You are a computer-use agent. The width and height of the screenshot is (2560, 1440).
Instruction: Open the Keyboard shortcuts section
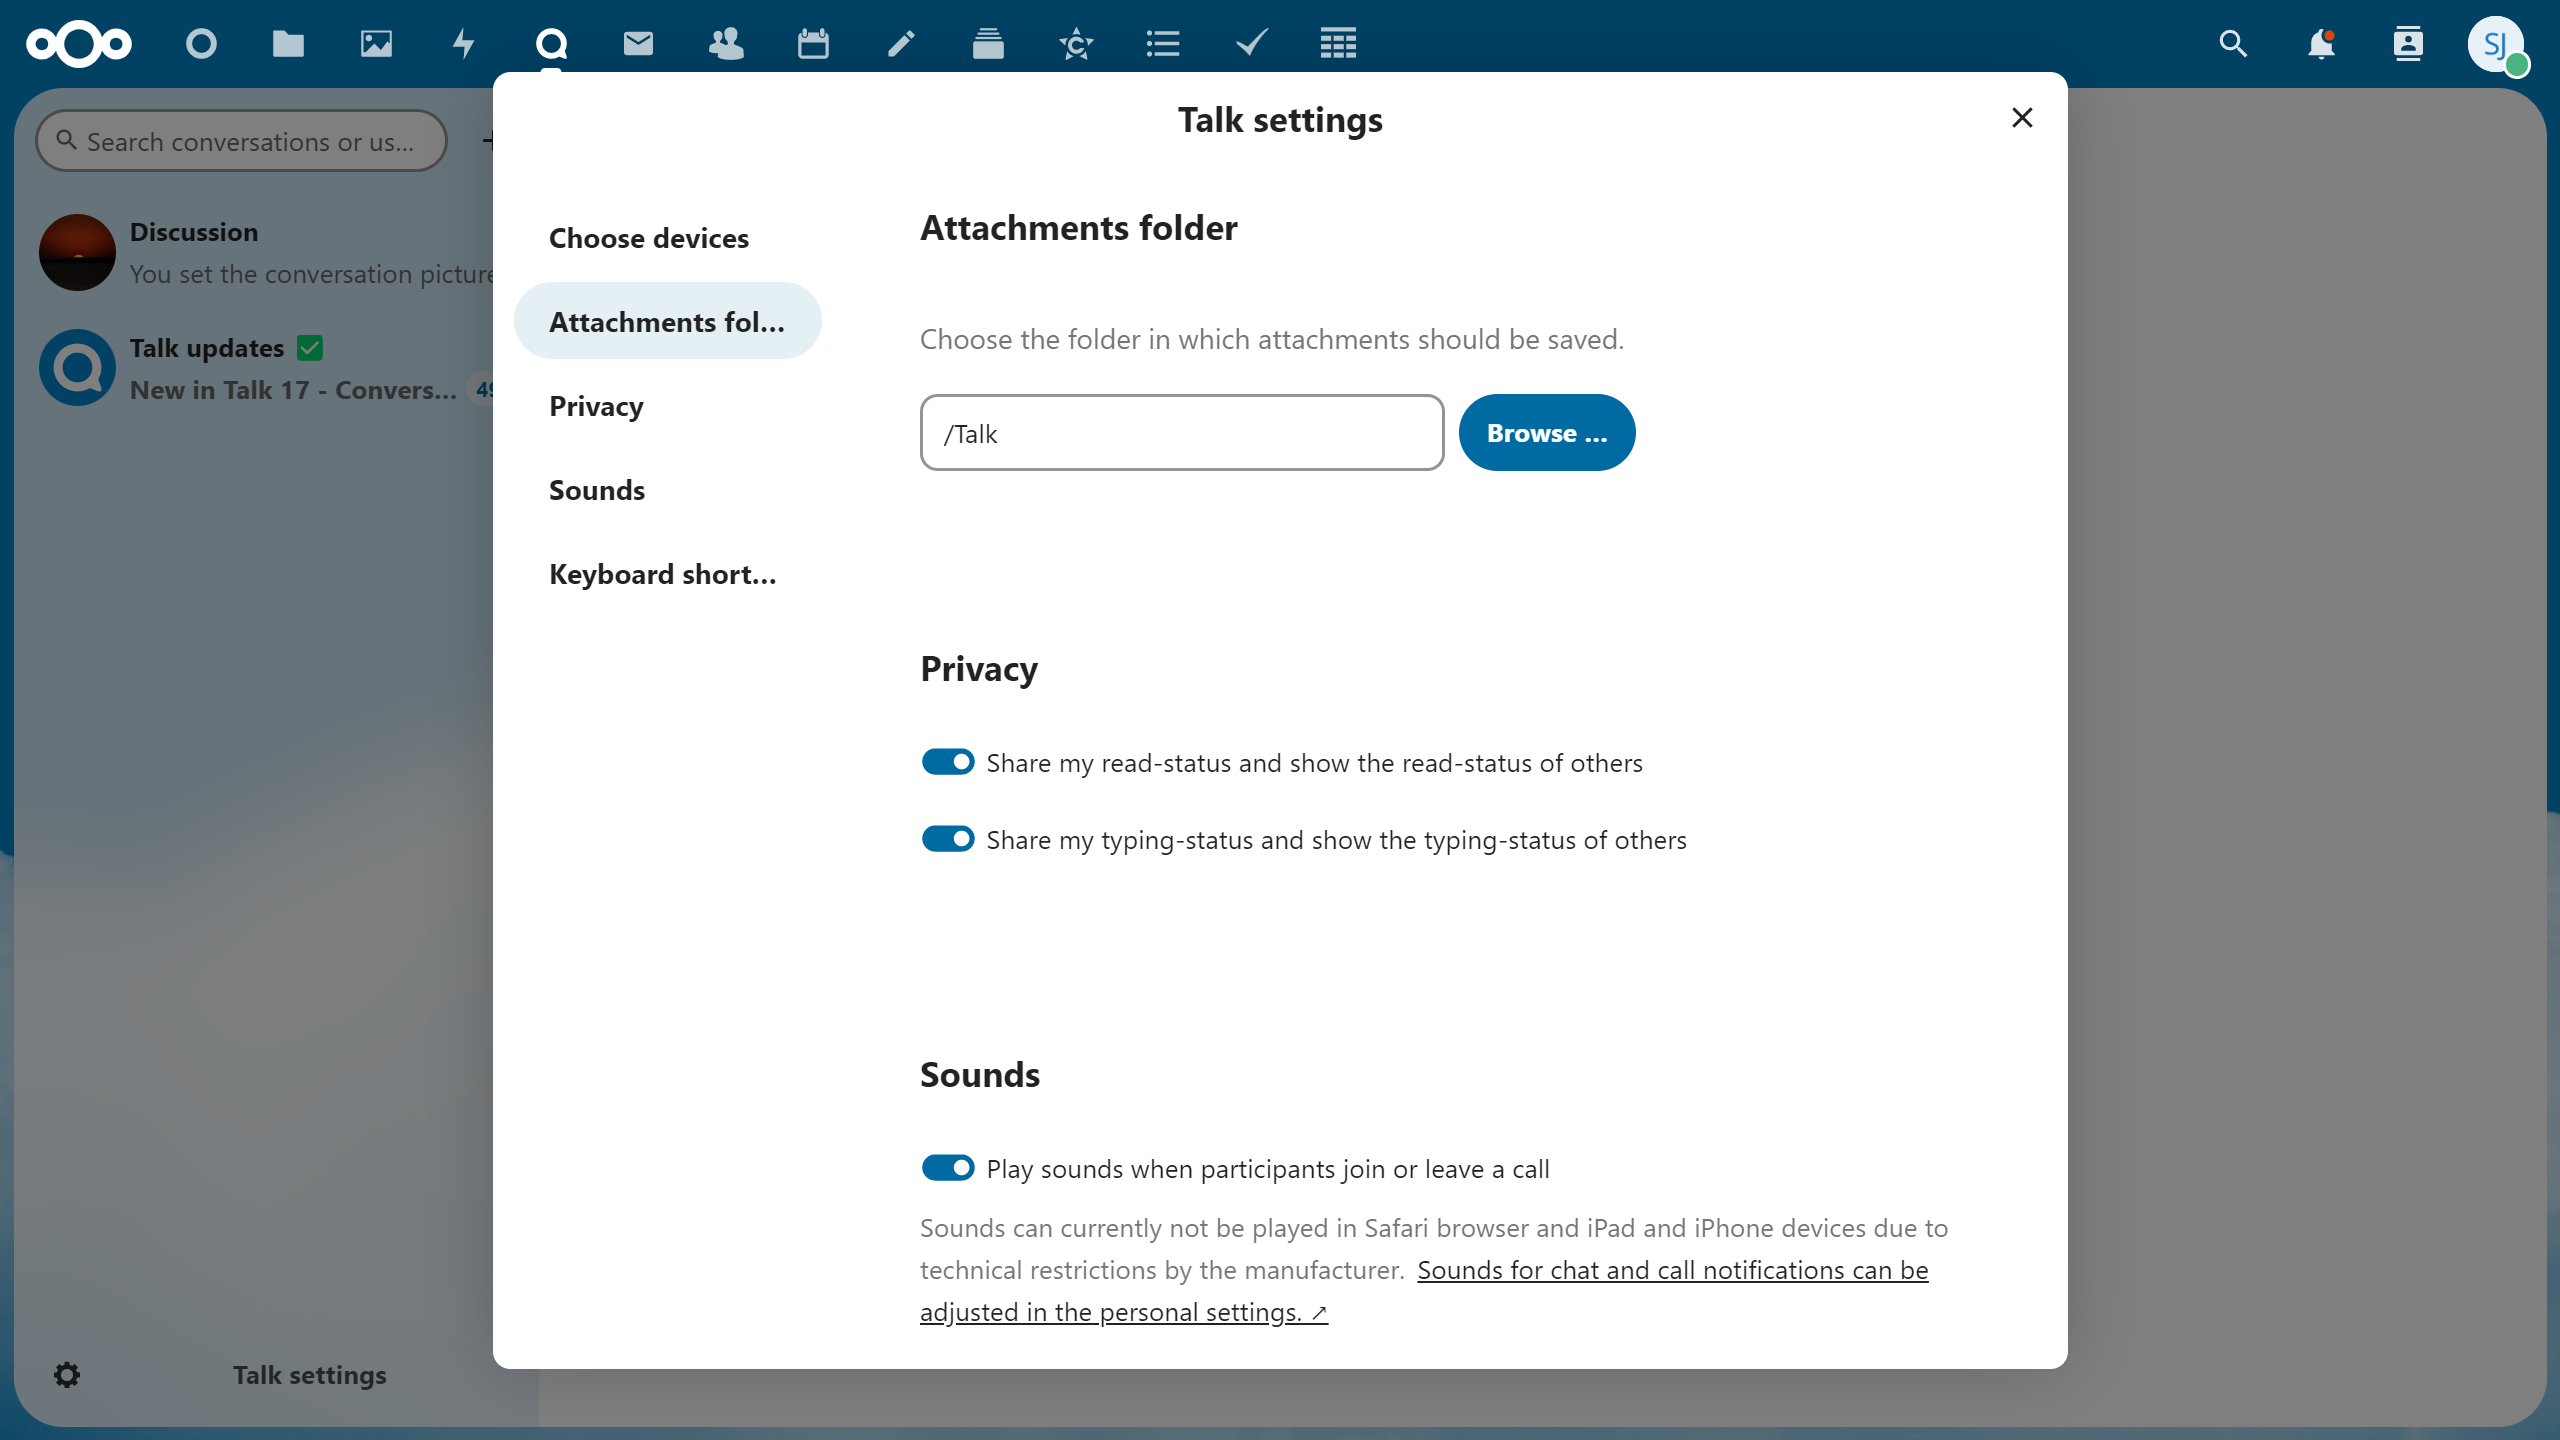coord(662,574)
